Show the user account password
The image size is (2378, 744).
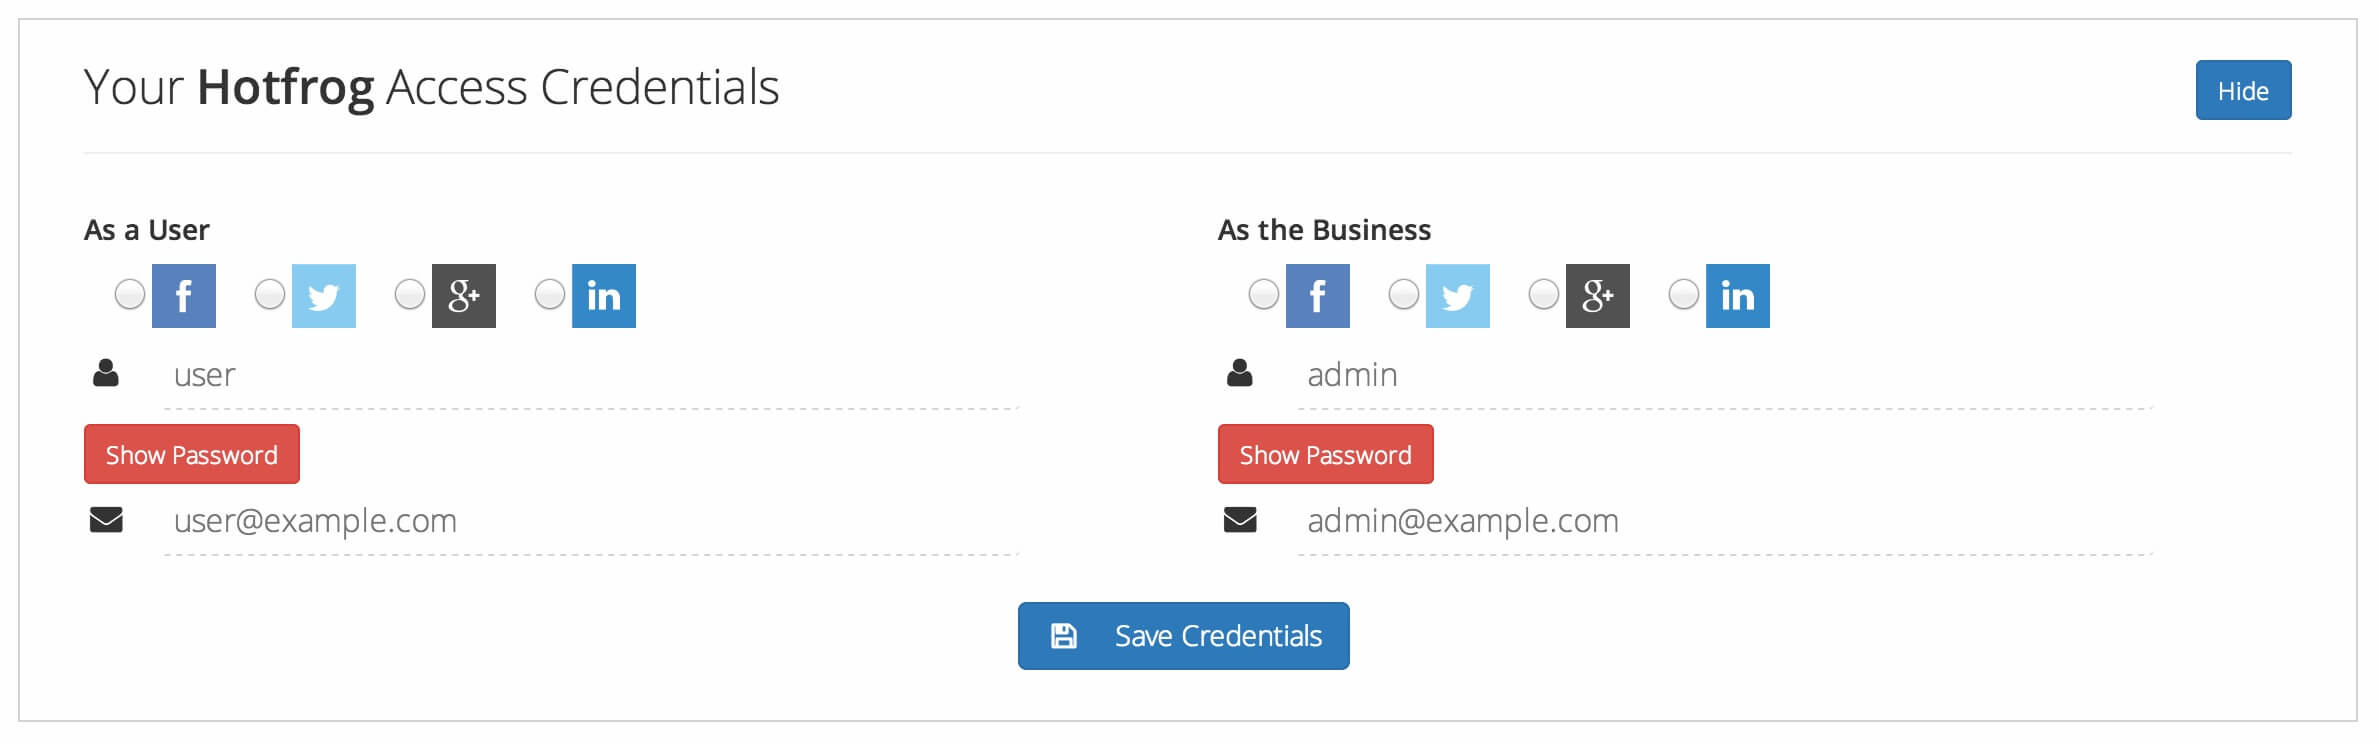pos(192,454)
